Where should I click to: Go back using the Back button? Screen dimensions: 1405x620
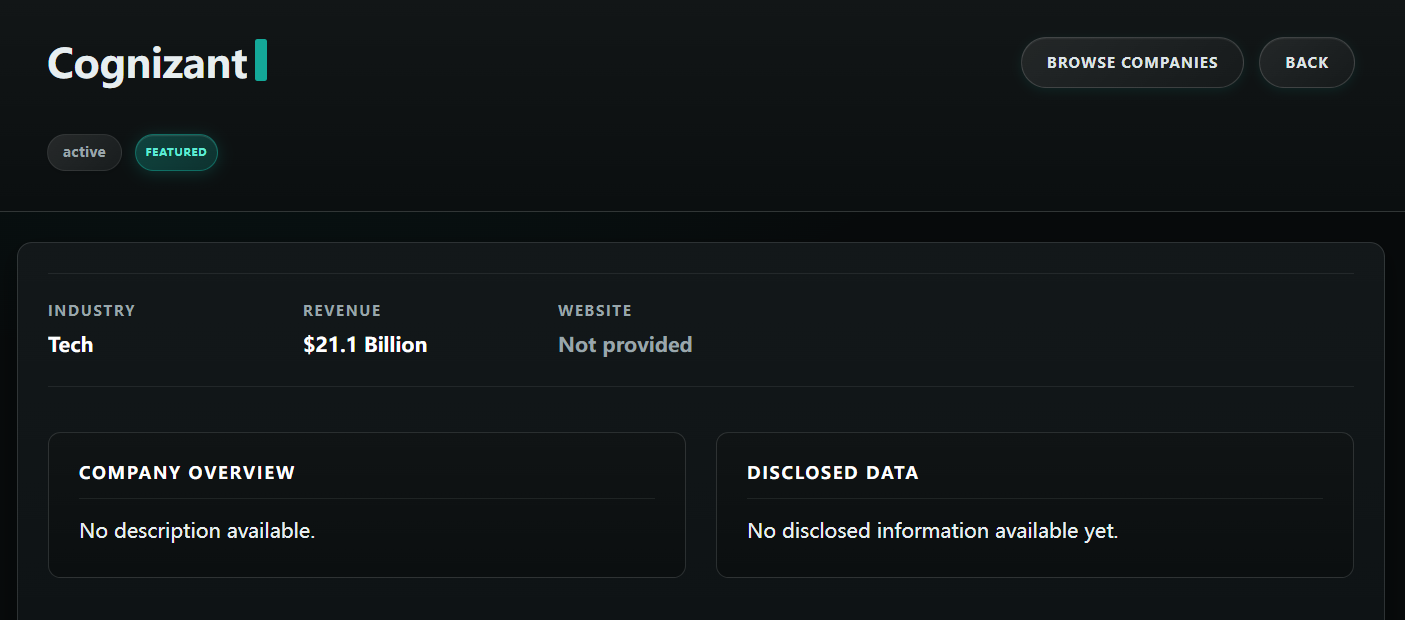pyautogui.click(x=1306, y=63)
